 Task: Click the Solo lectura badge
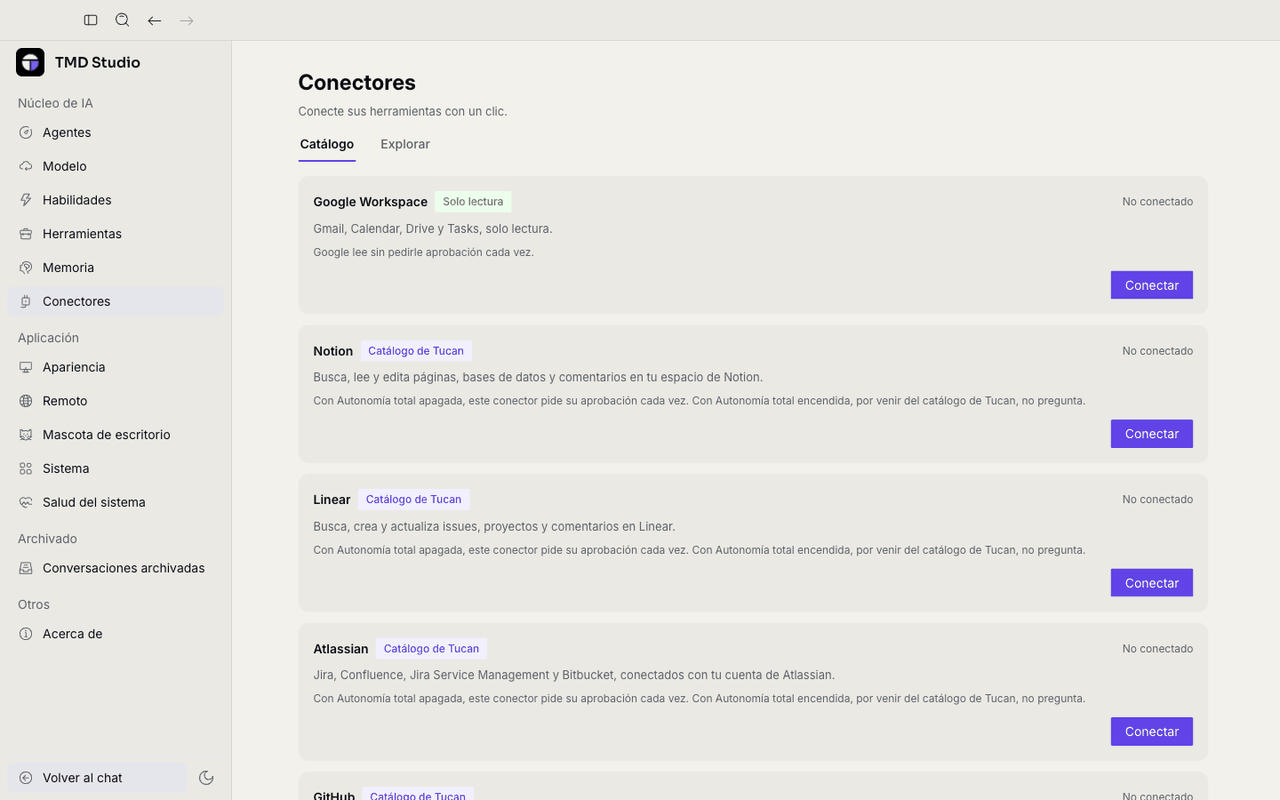(473, 202)
